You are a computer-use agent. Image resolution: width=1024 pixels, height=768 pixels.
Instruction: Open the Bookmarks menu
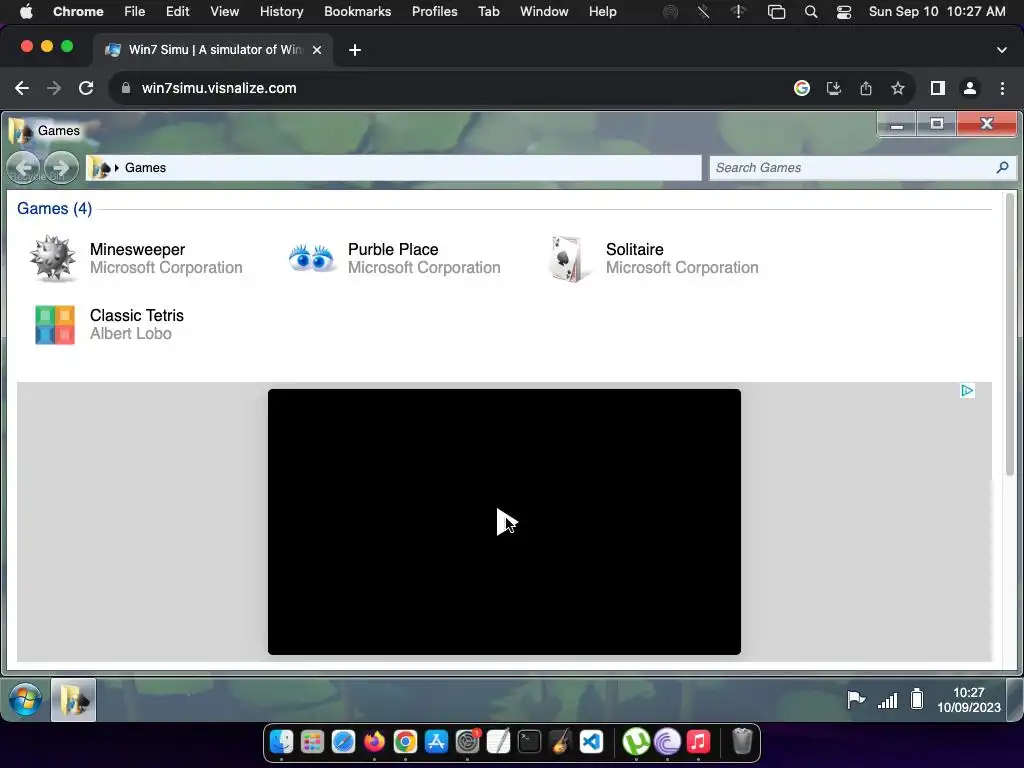[357, 12]
